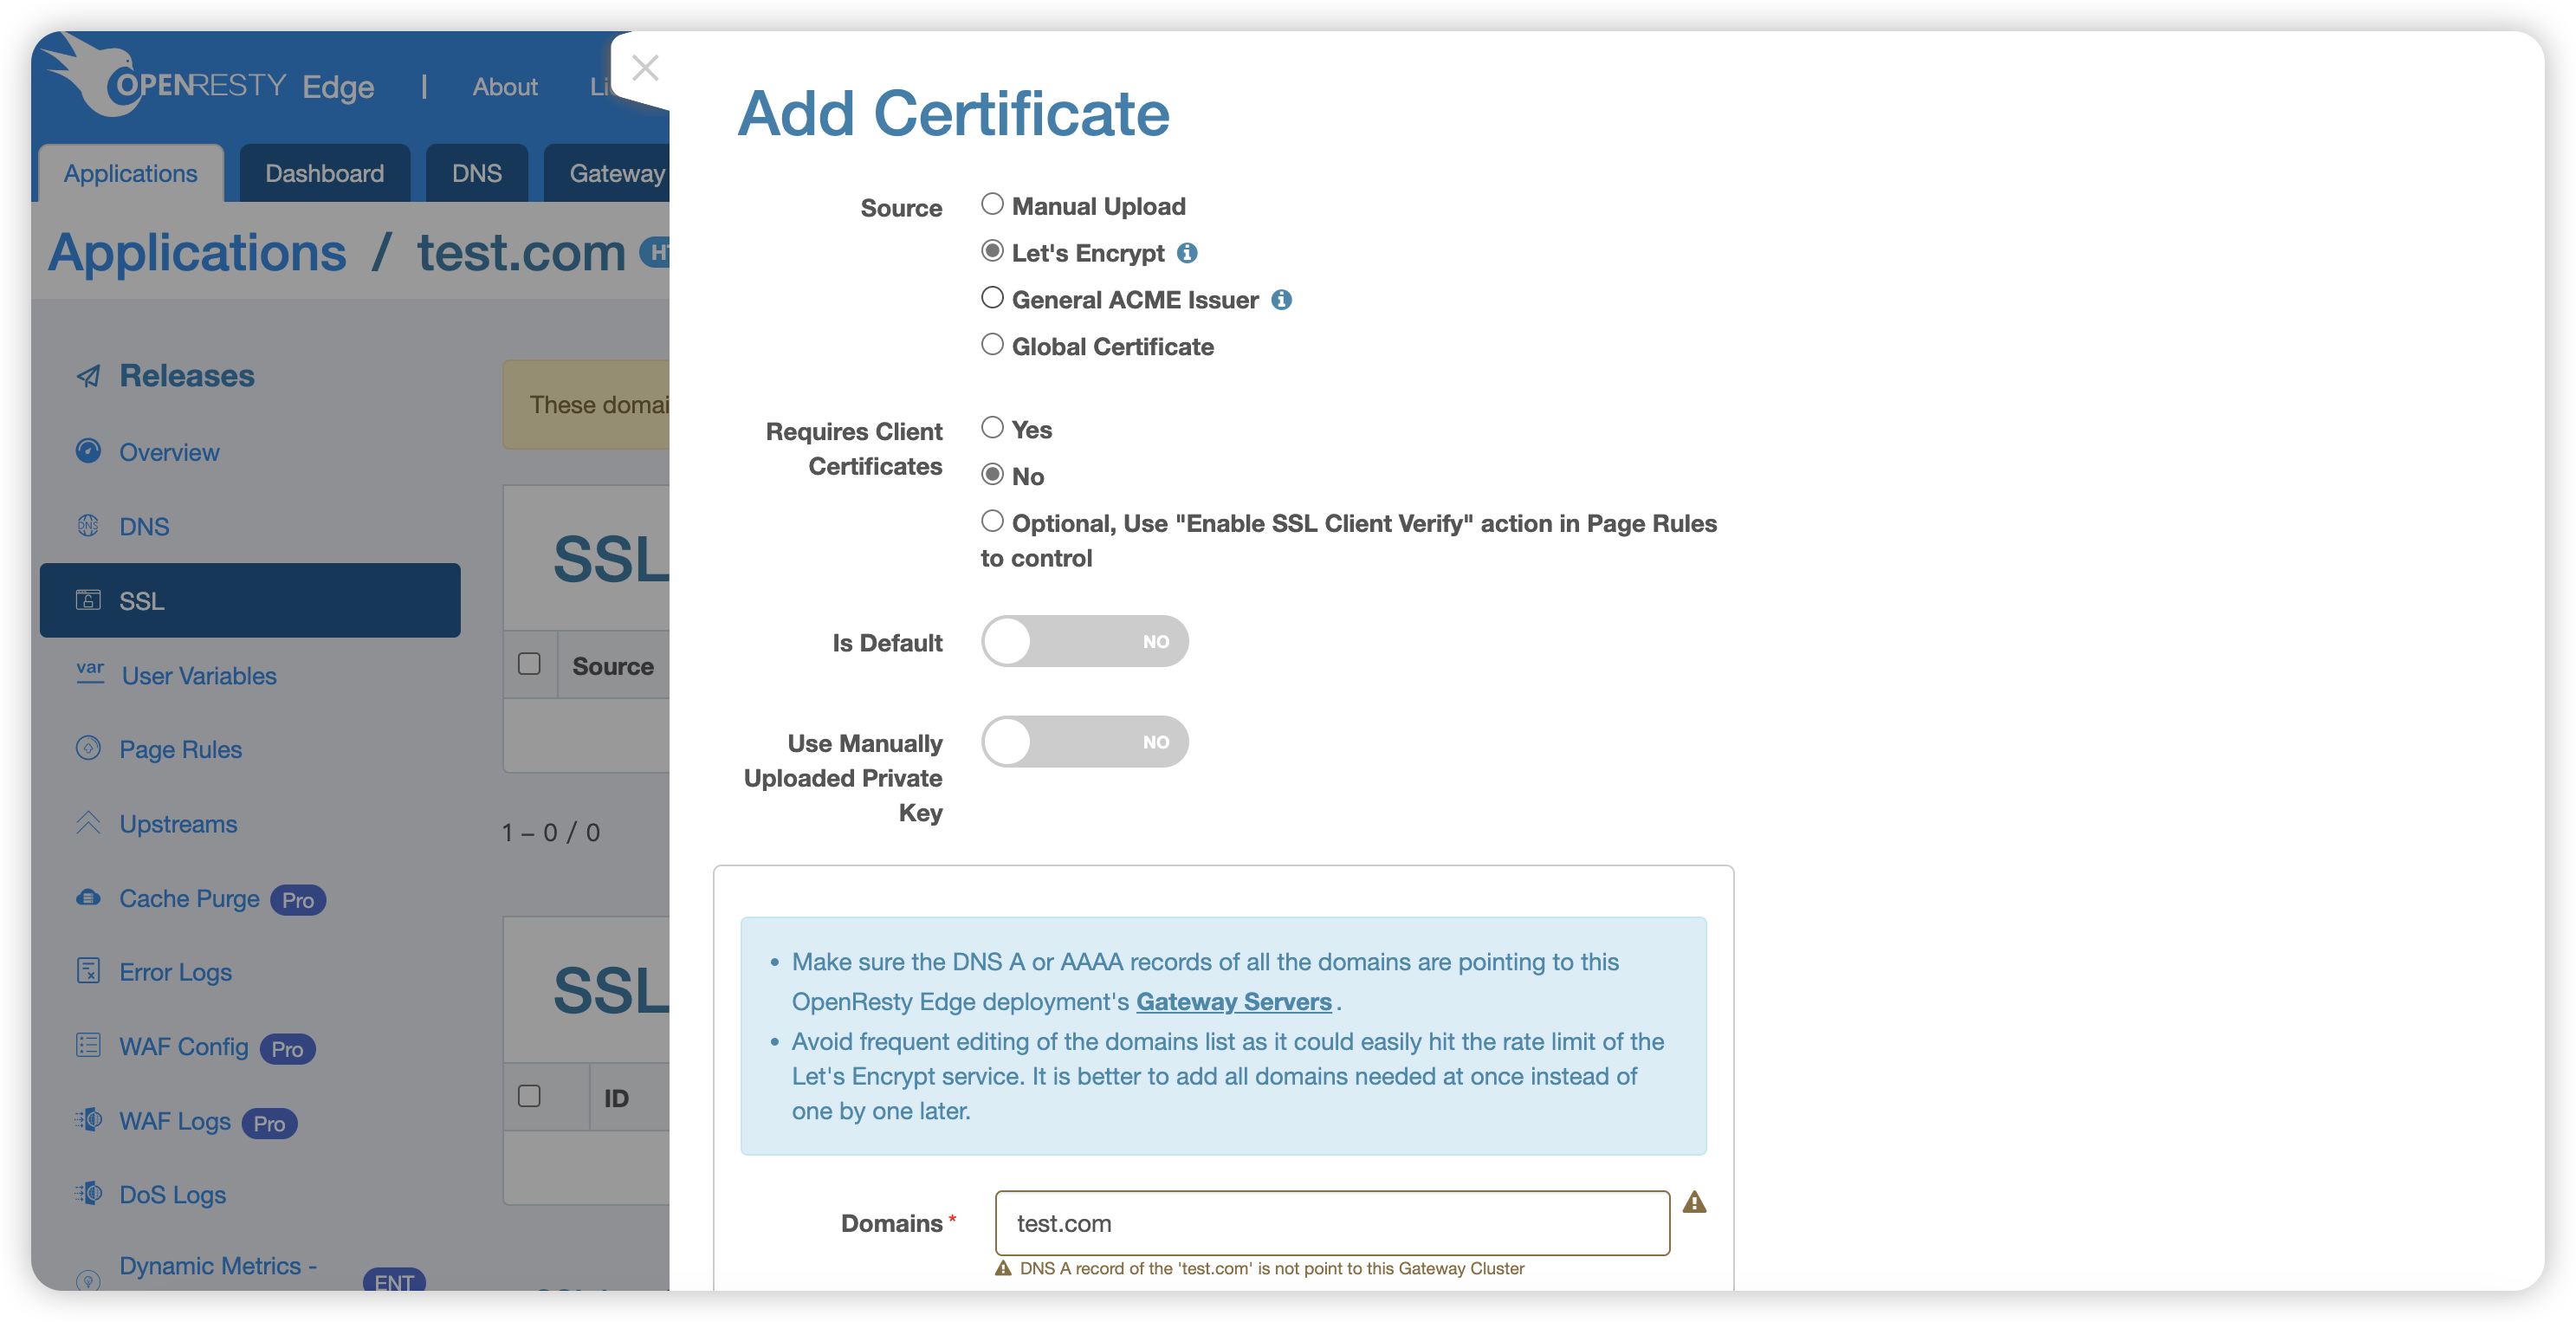The image size is (2576, 1322).
Task: Click the Releases paper plane icon
Action: pos(89,376)
